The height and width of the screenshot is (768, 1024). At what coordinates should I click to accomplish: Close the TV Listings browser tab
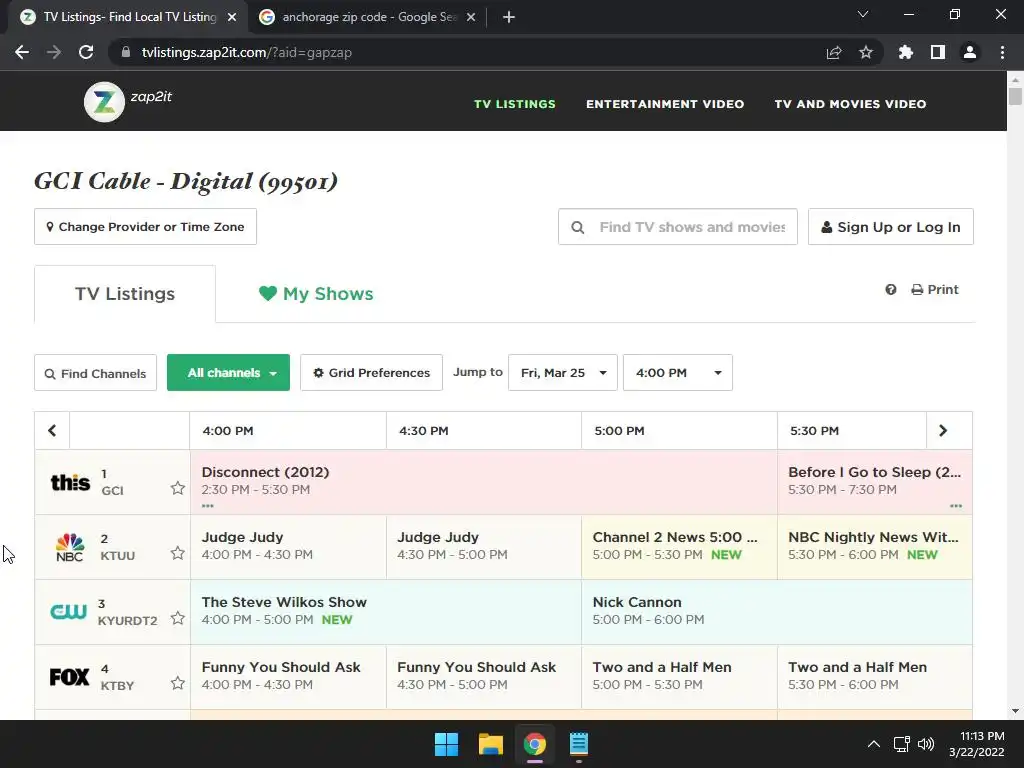(232, 17)
